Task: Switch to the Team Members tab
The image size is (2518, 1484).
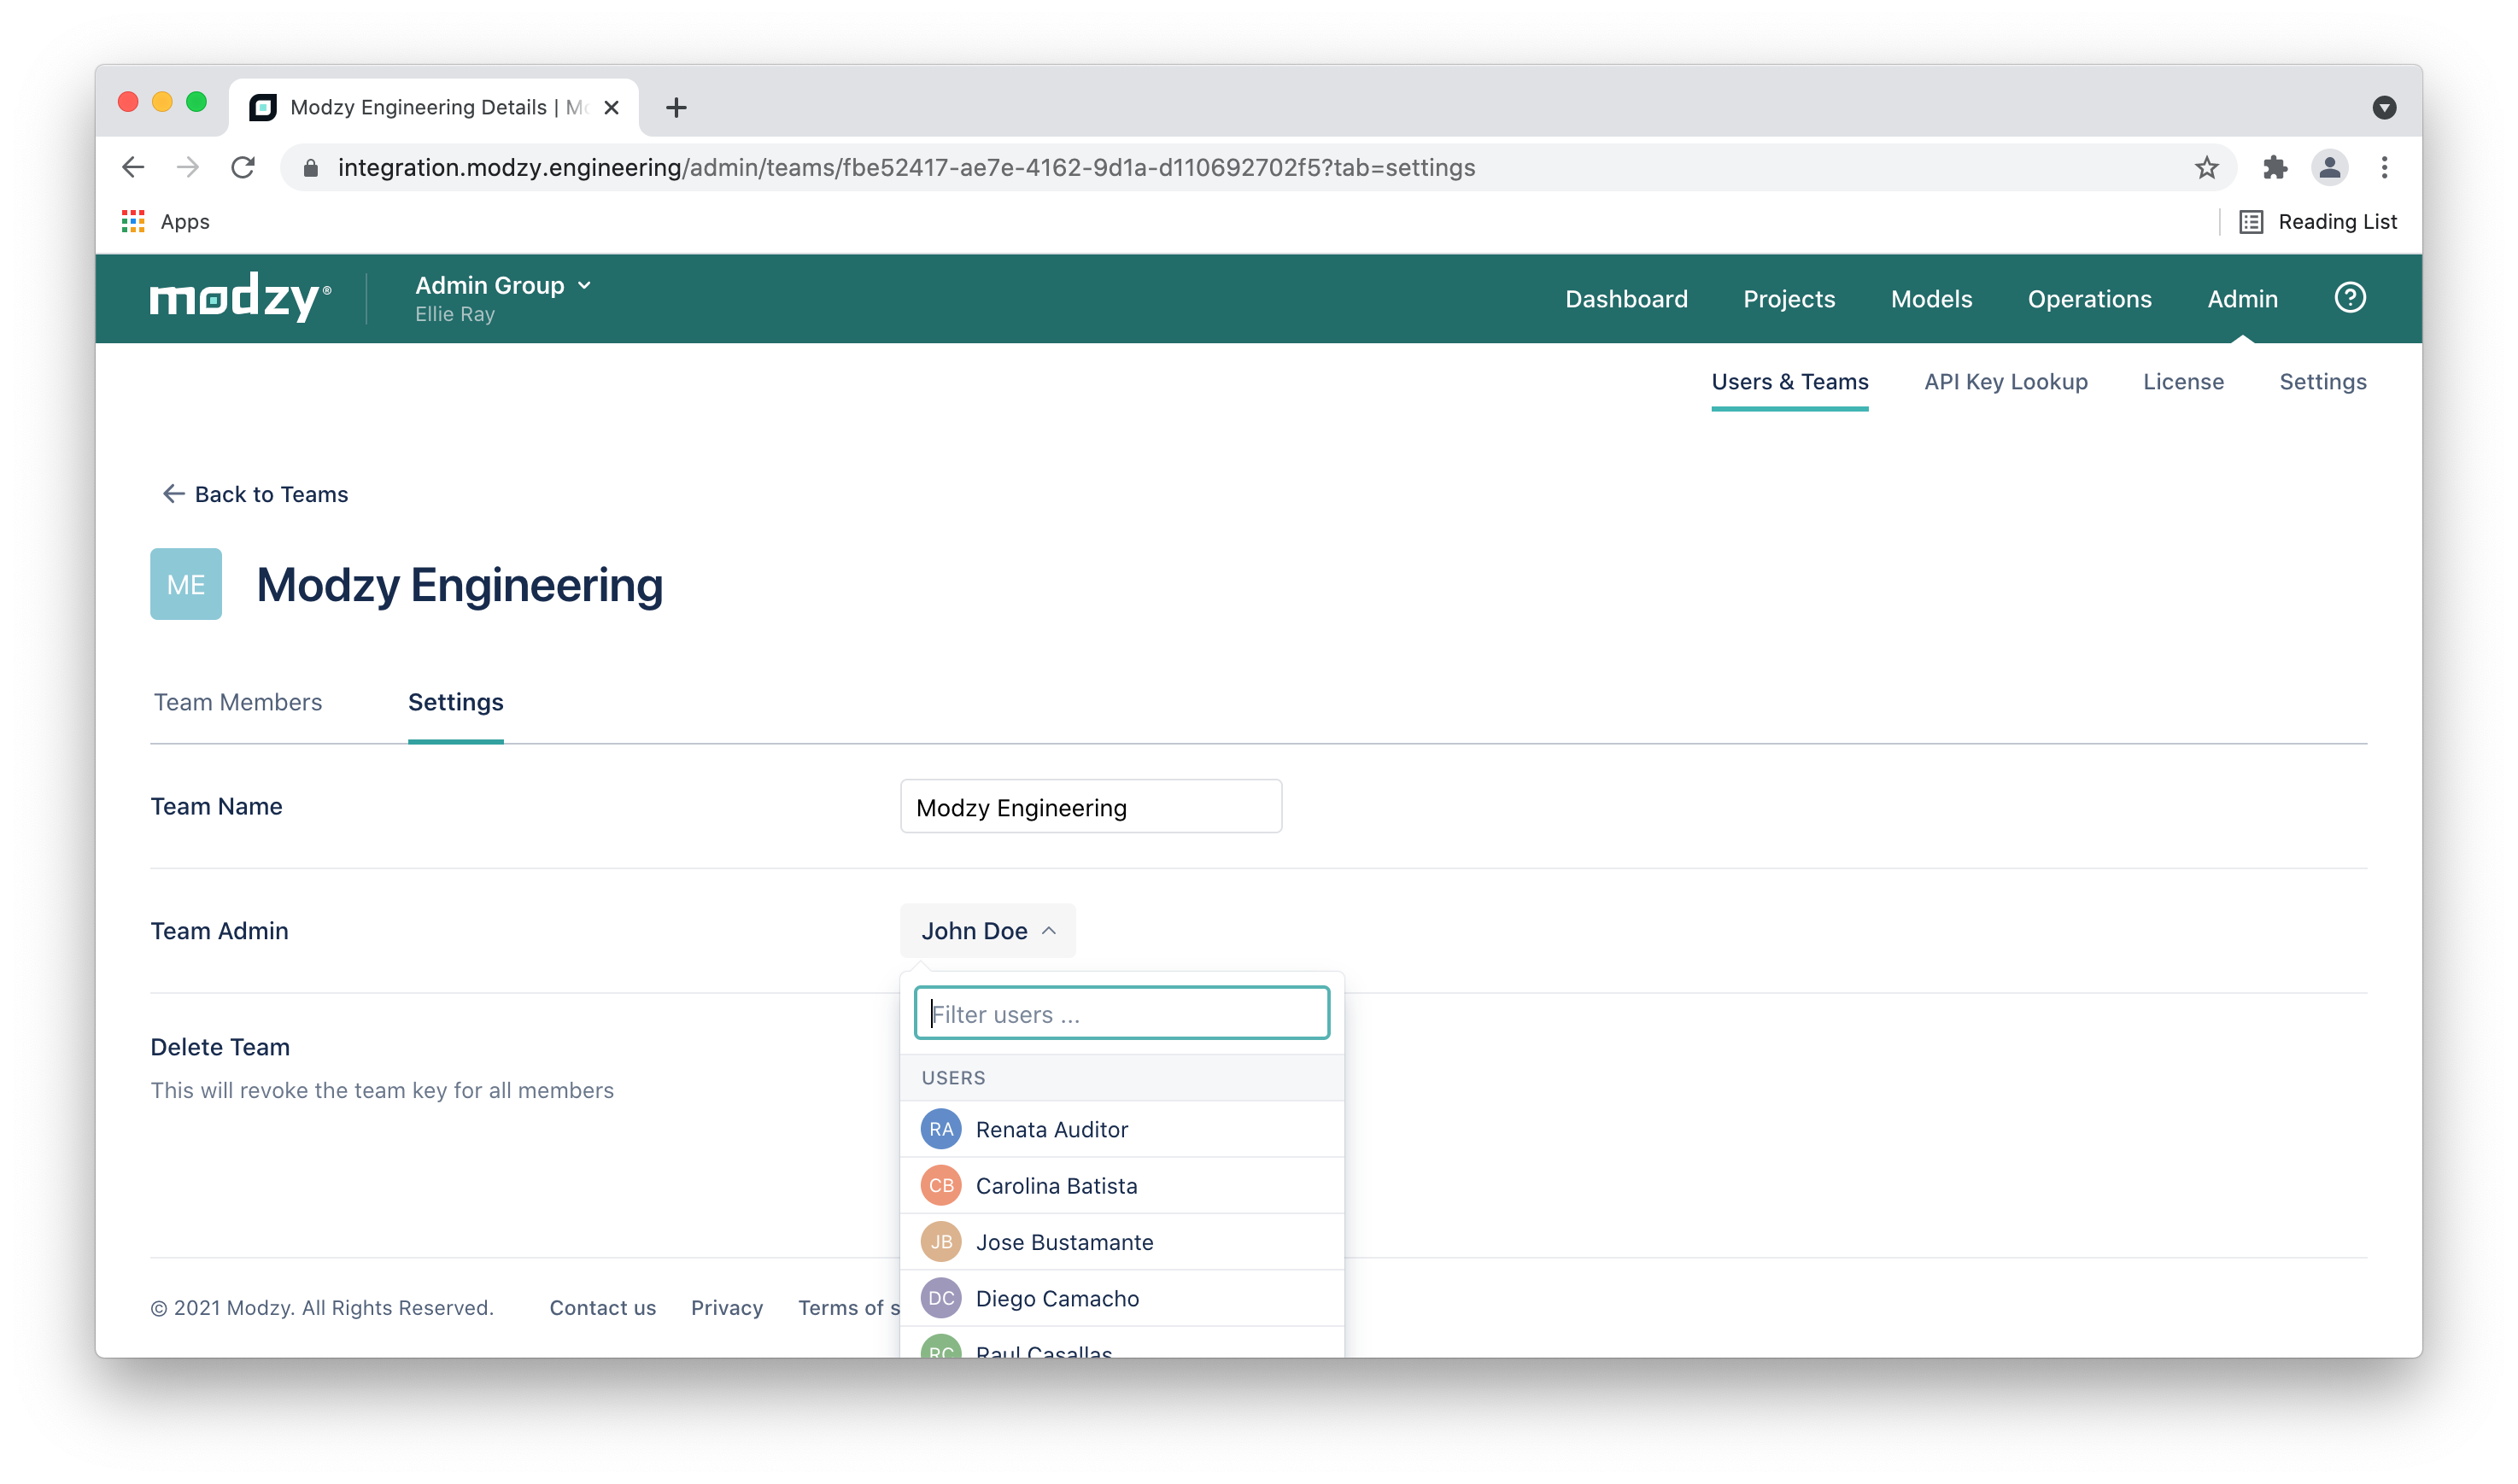Action: click(x=238, y=702)
